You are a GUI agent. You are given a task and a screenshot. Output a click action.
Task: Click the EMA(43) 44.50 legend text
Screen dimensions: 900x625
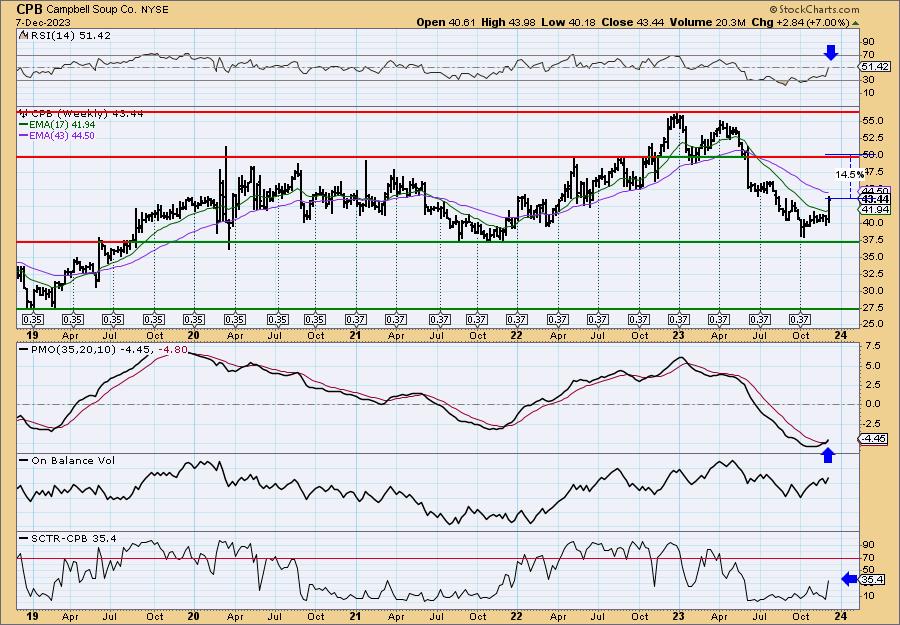click(x=62, y=136)
